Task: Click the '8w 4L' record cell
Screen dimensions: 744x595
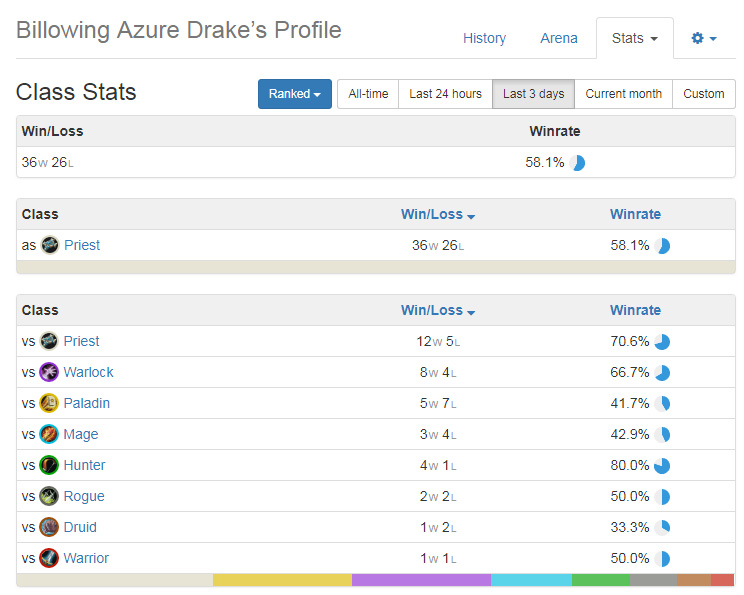Action: pyautogui.click(x=438, y=372)
